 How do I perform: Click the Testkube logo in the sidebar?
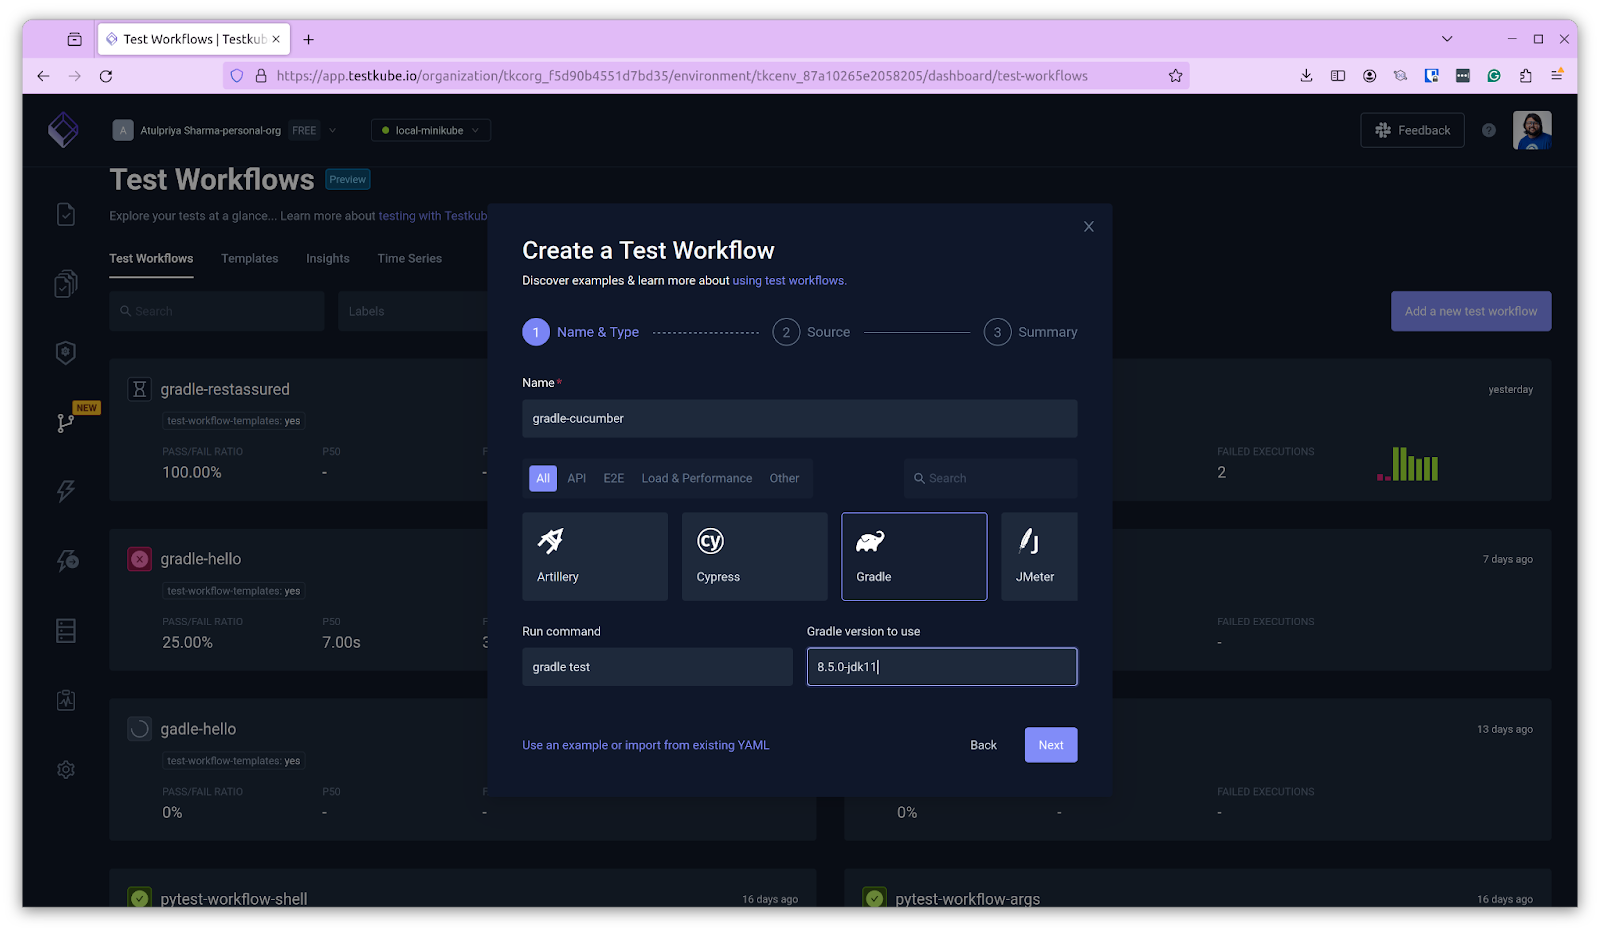coord(64,130)
